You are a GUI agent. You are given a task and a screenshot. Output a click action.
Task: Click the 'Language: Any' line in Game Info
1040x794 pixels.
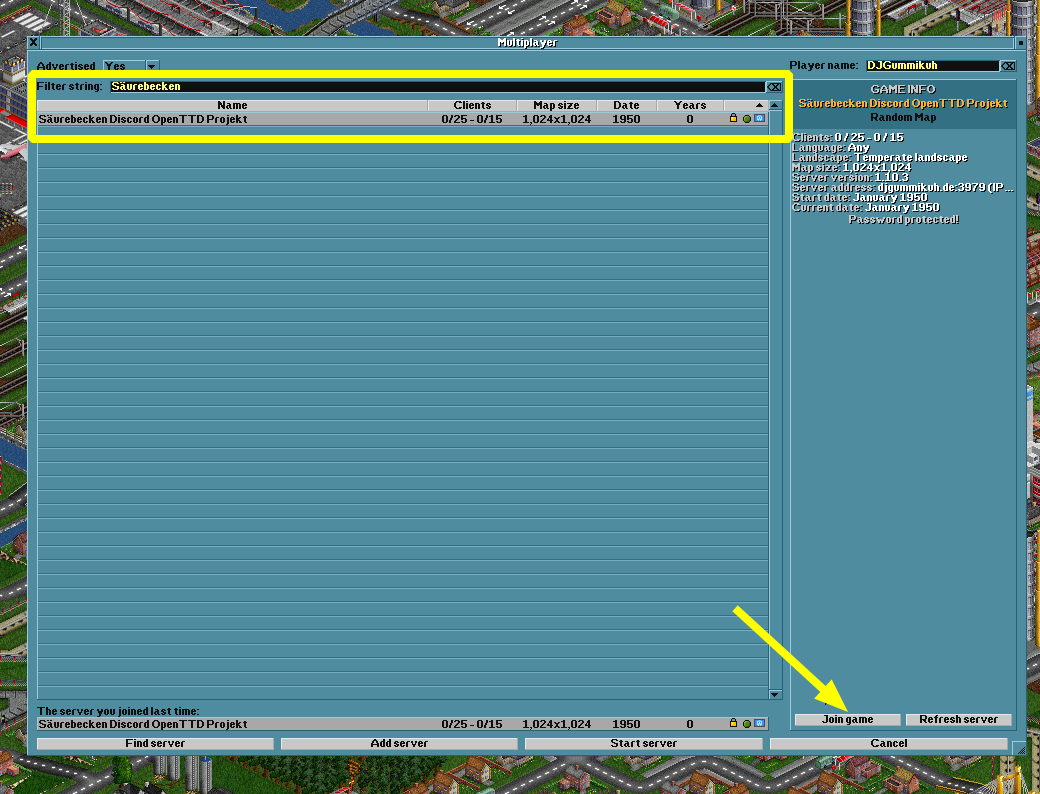point(830,148)
